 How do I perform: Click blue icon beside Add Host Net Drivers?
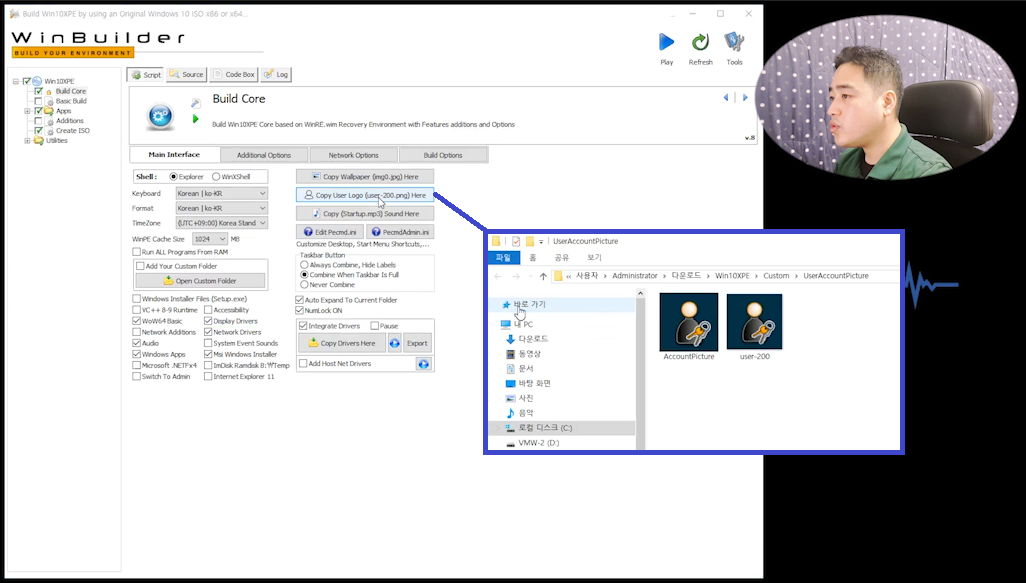click(423, 364)
